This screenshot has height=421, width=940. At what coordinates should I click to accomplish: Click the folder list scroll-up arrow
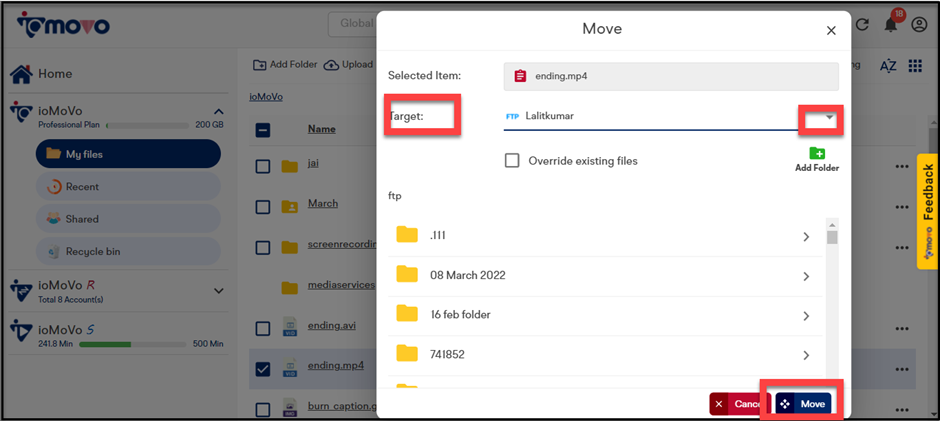[x=832, y=224]
